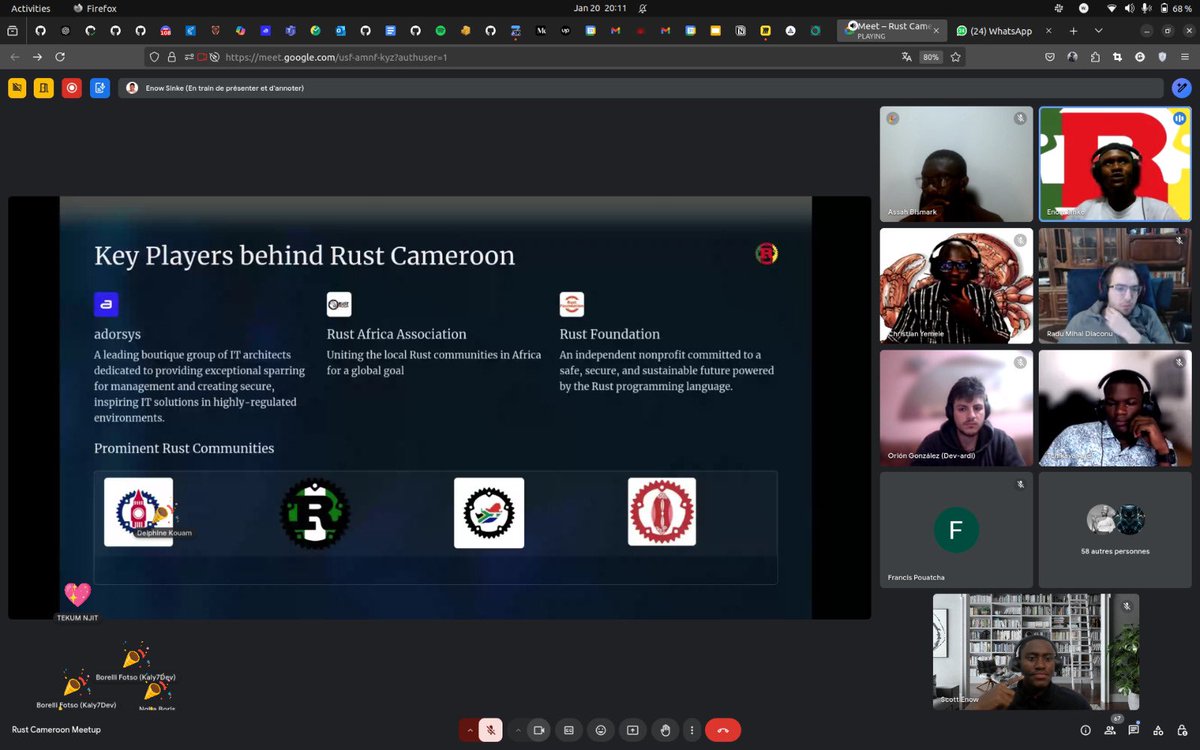
Task: Show the participants list panel
Action: point(1111,730)
